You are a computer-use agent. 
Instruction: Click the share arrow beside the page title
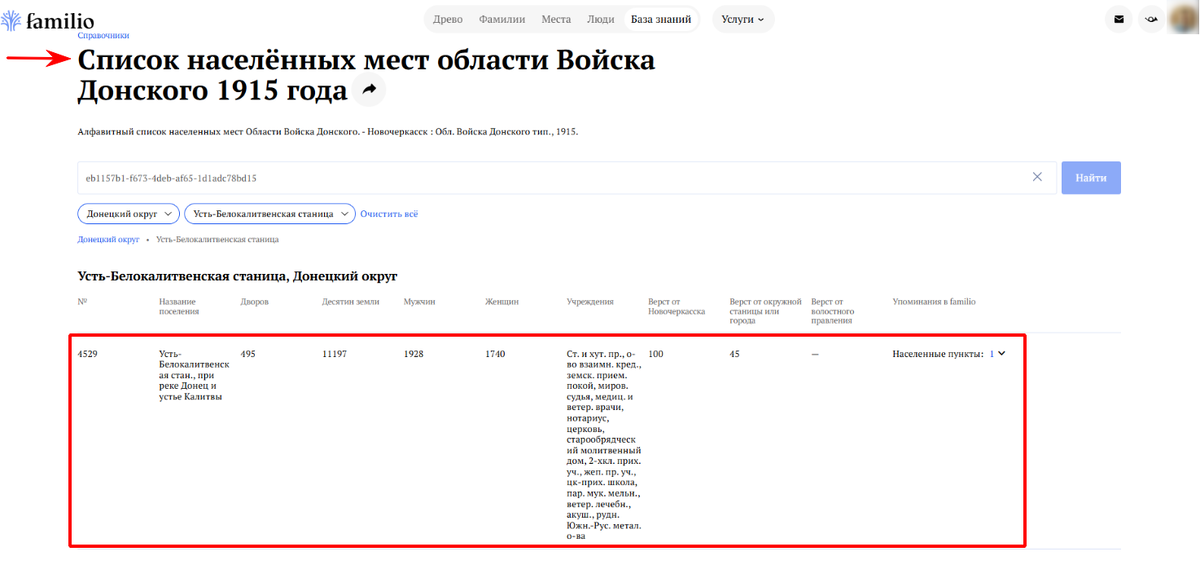[368, 90]
